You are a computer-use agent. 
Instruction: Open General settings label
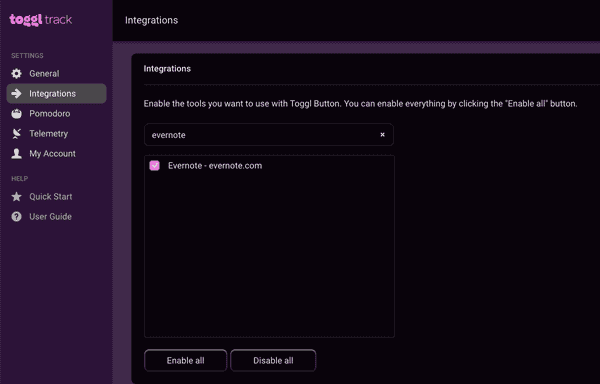[44, 73]
